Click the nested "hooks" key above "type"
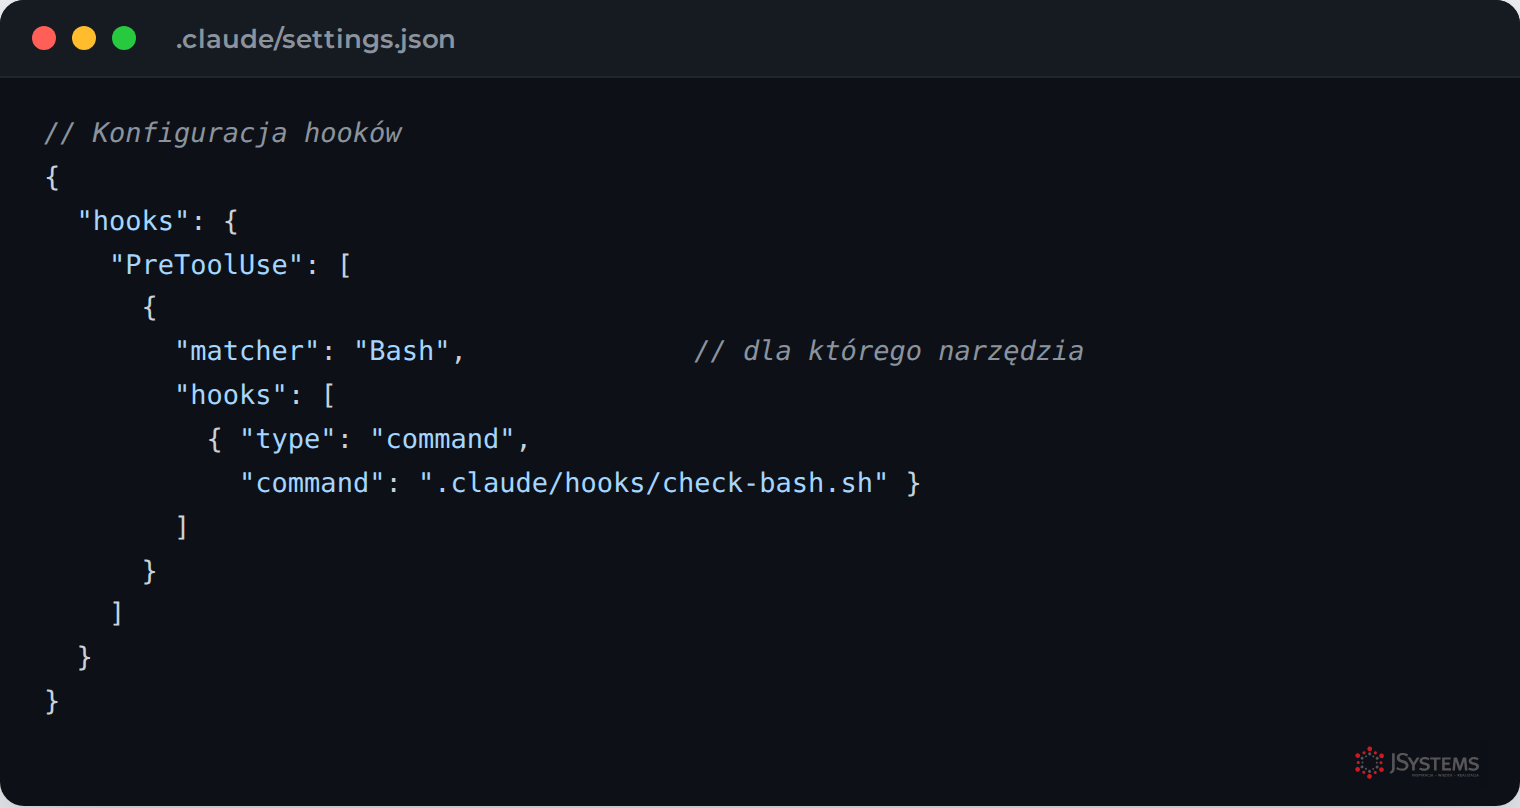1520x808 pixels. pos(231,395)
